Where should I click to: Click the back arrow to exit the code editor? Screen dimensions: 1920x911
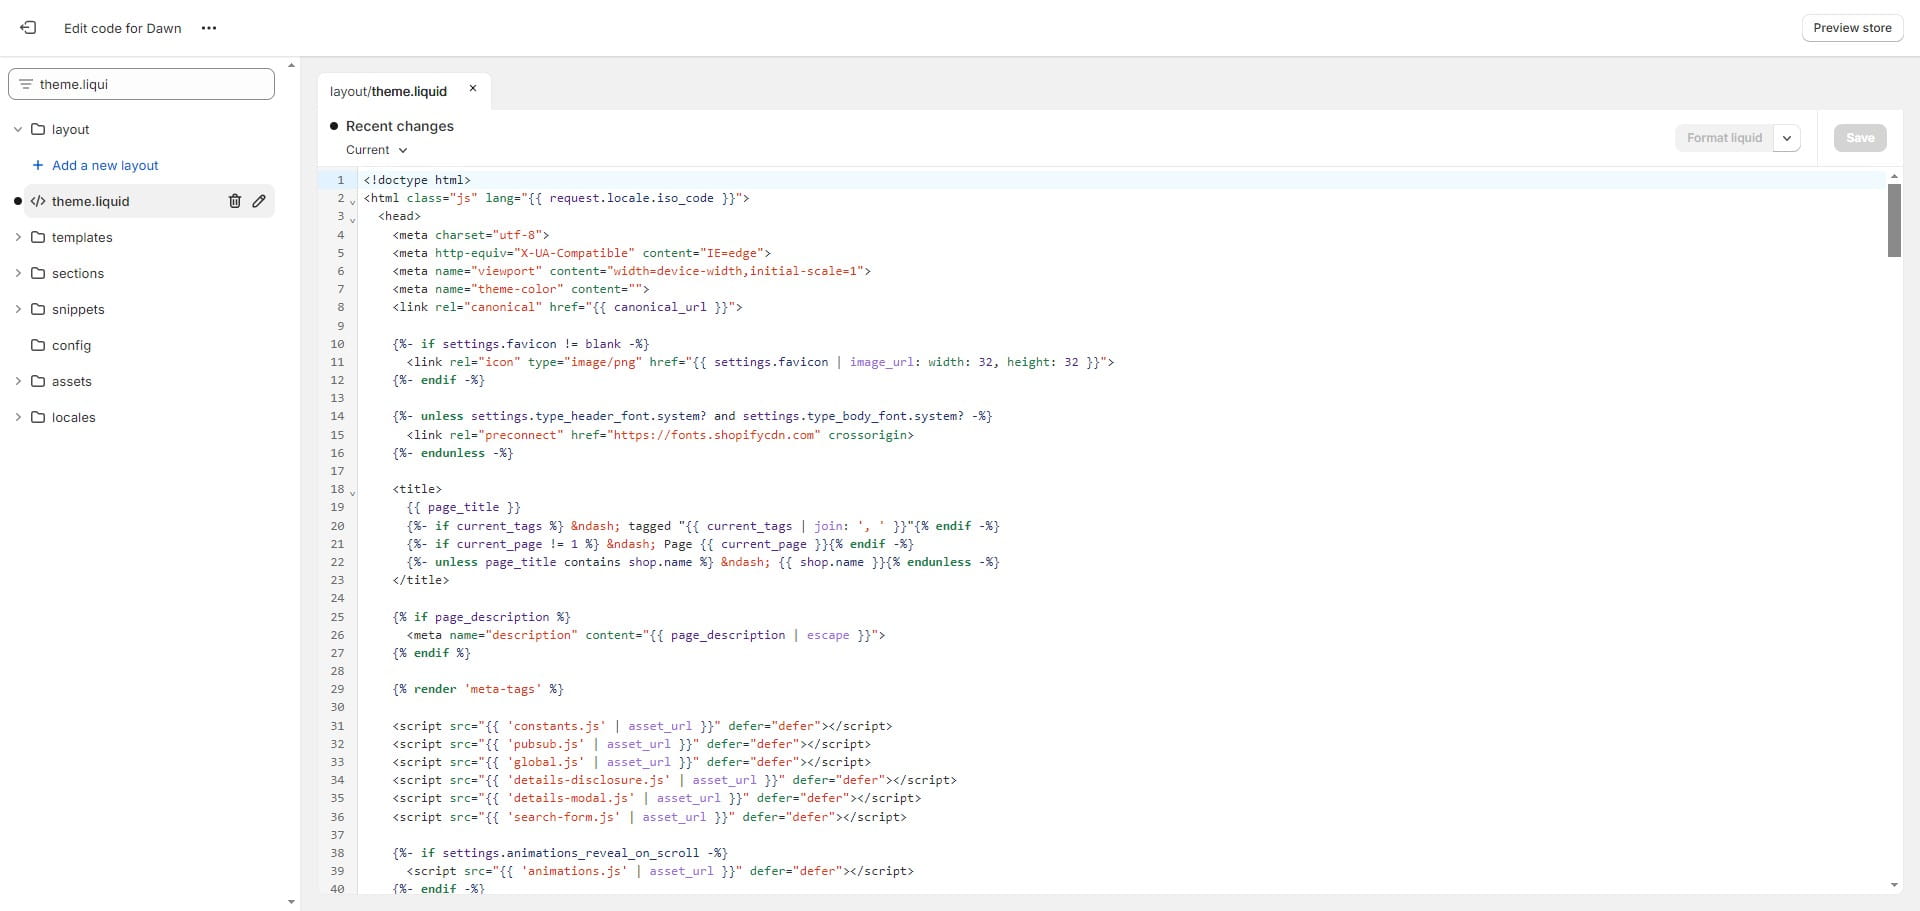[x=28, y=27]
